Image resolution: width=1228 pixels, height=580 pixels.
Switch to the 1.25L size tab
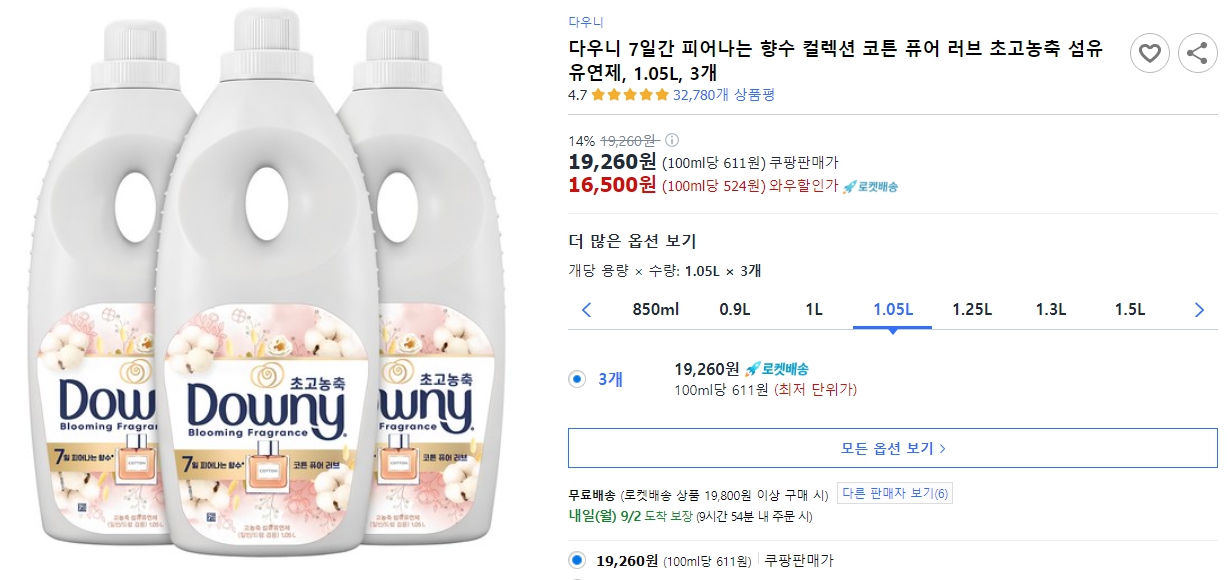(971, 310)
